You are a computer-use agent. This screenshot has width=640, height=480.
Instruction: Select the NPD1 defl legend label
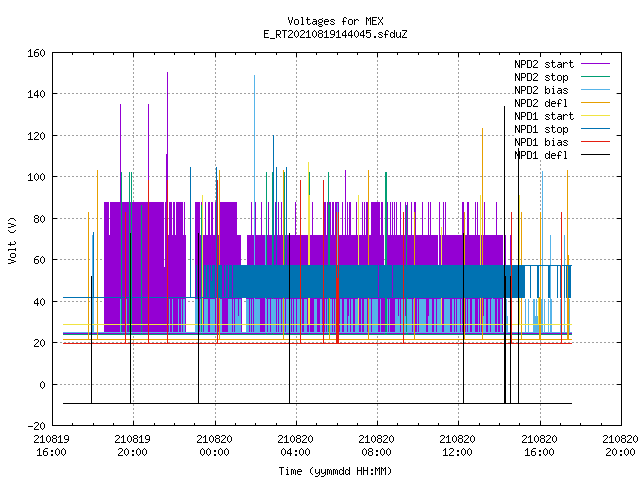point(541,155)
